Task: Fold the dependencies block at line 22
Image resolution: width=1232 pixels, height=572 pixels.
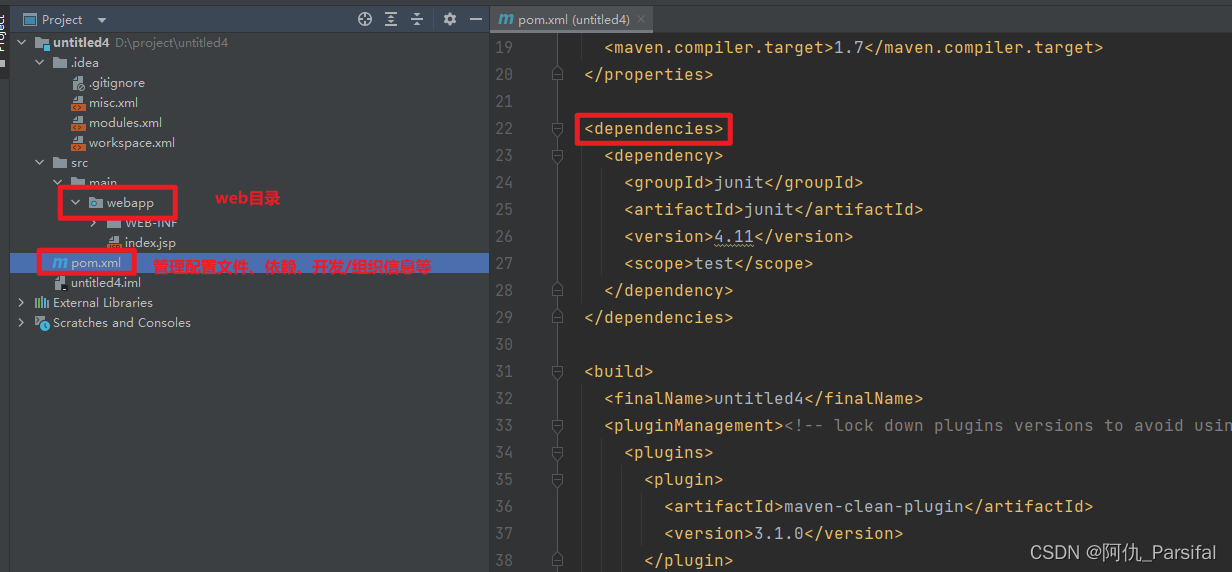Action: (558, 128)
